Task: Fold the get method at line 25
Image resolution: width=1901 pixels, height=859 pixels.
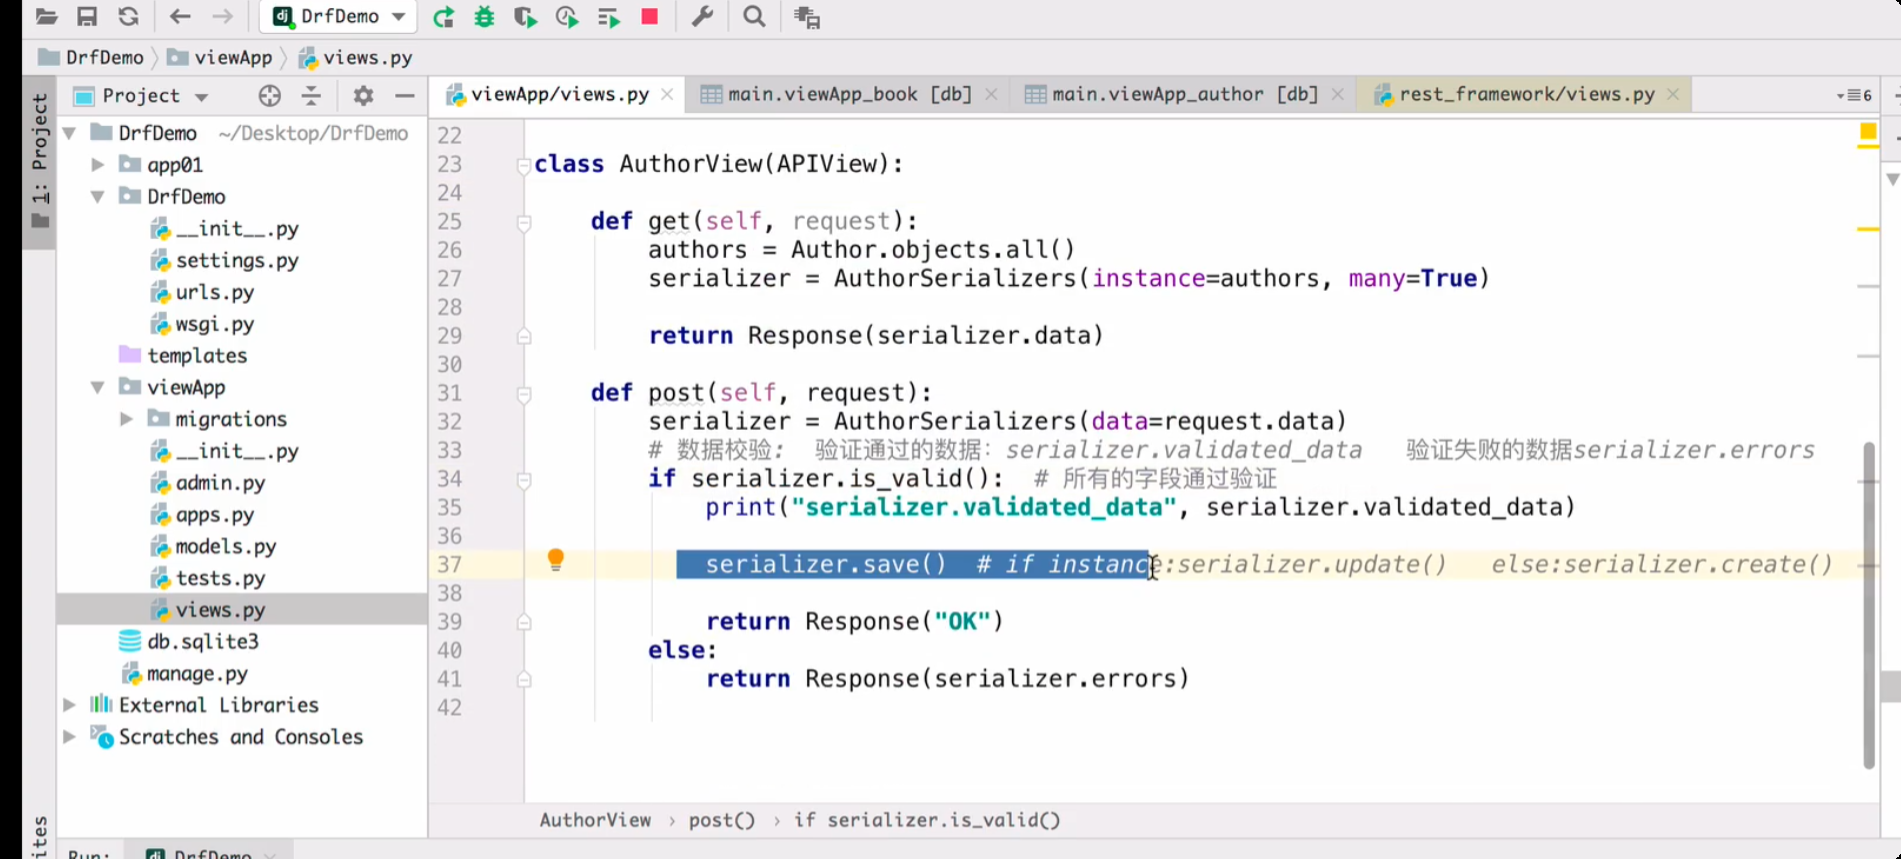Action: [x=524, y=222]
